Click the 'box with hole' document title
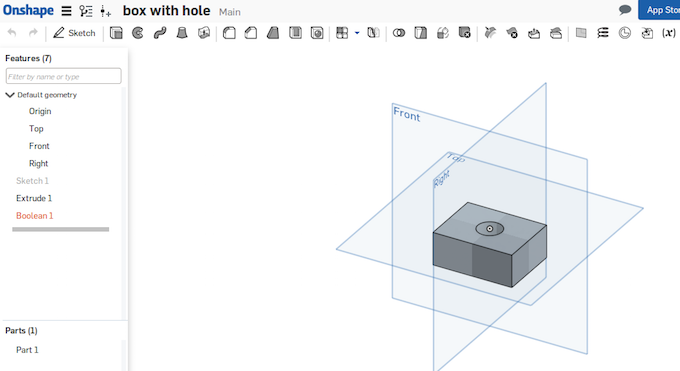The width and height of the screenshot is (680, 371). click(167, 11)
